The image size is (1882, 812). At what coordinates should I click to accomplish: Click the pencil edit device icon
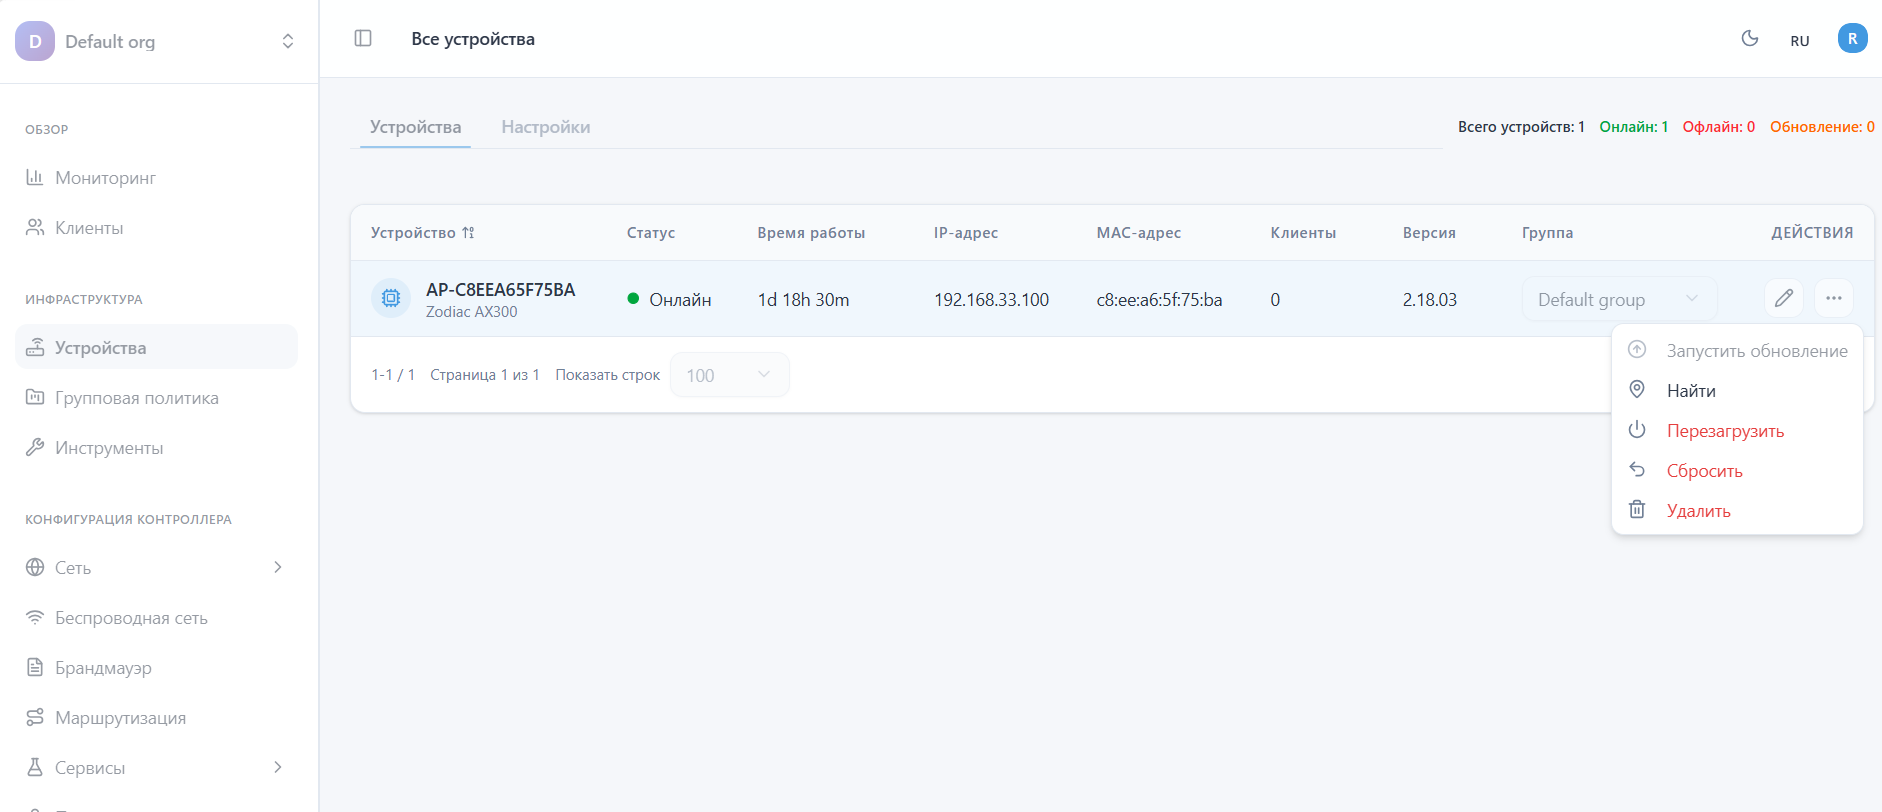click(x=1783, y=298)
